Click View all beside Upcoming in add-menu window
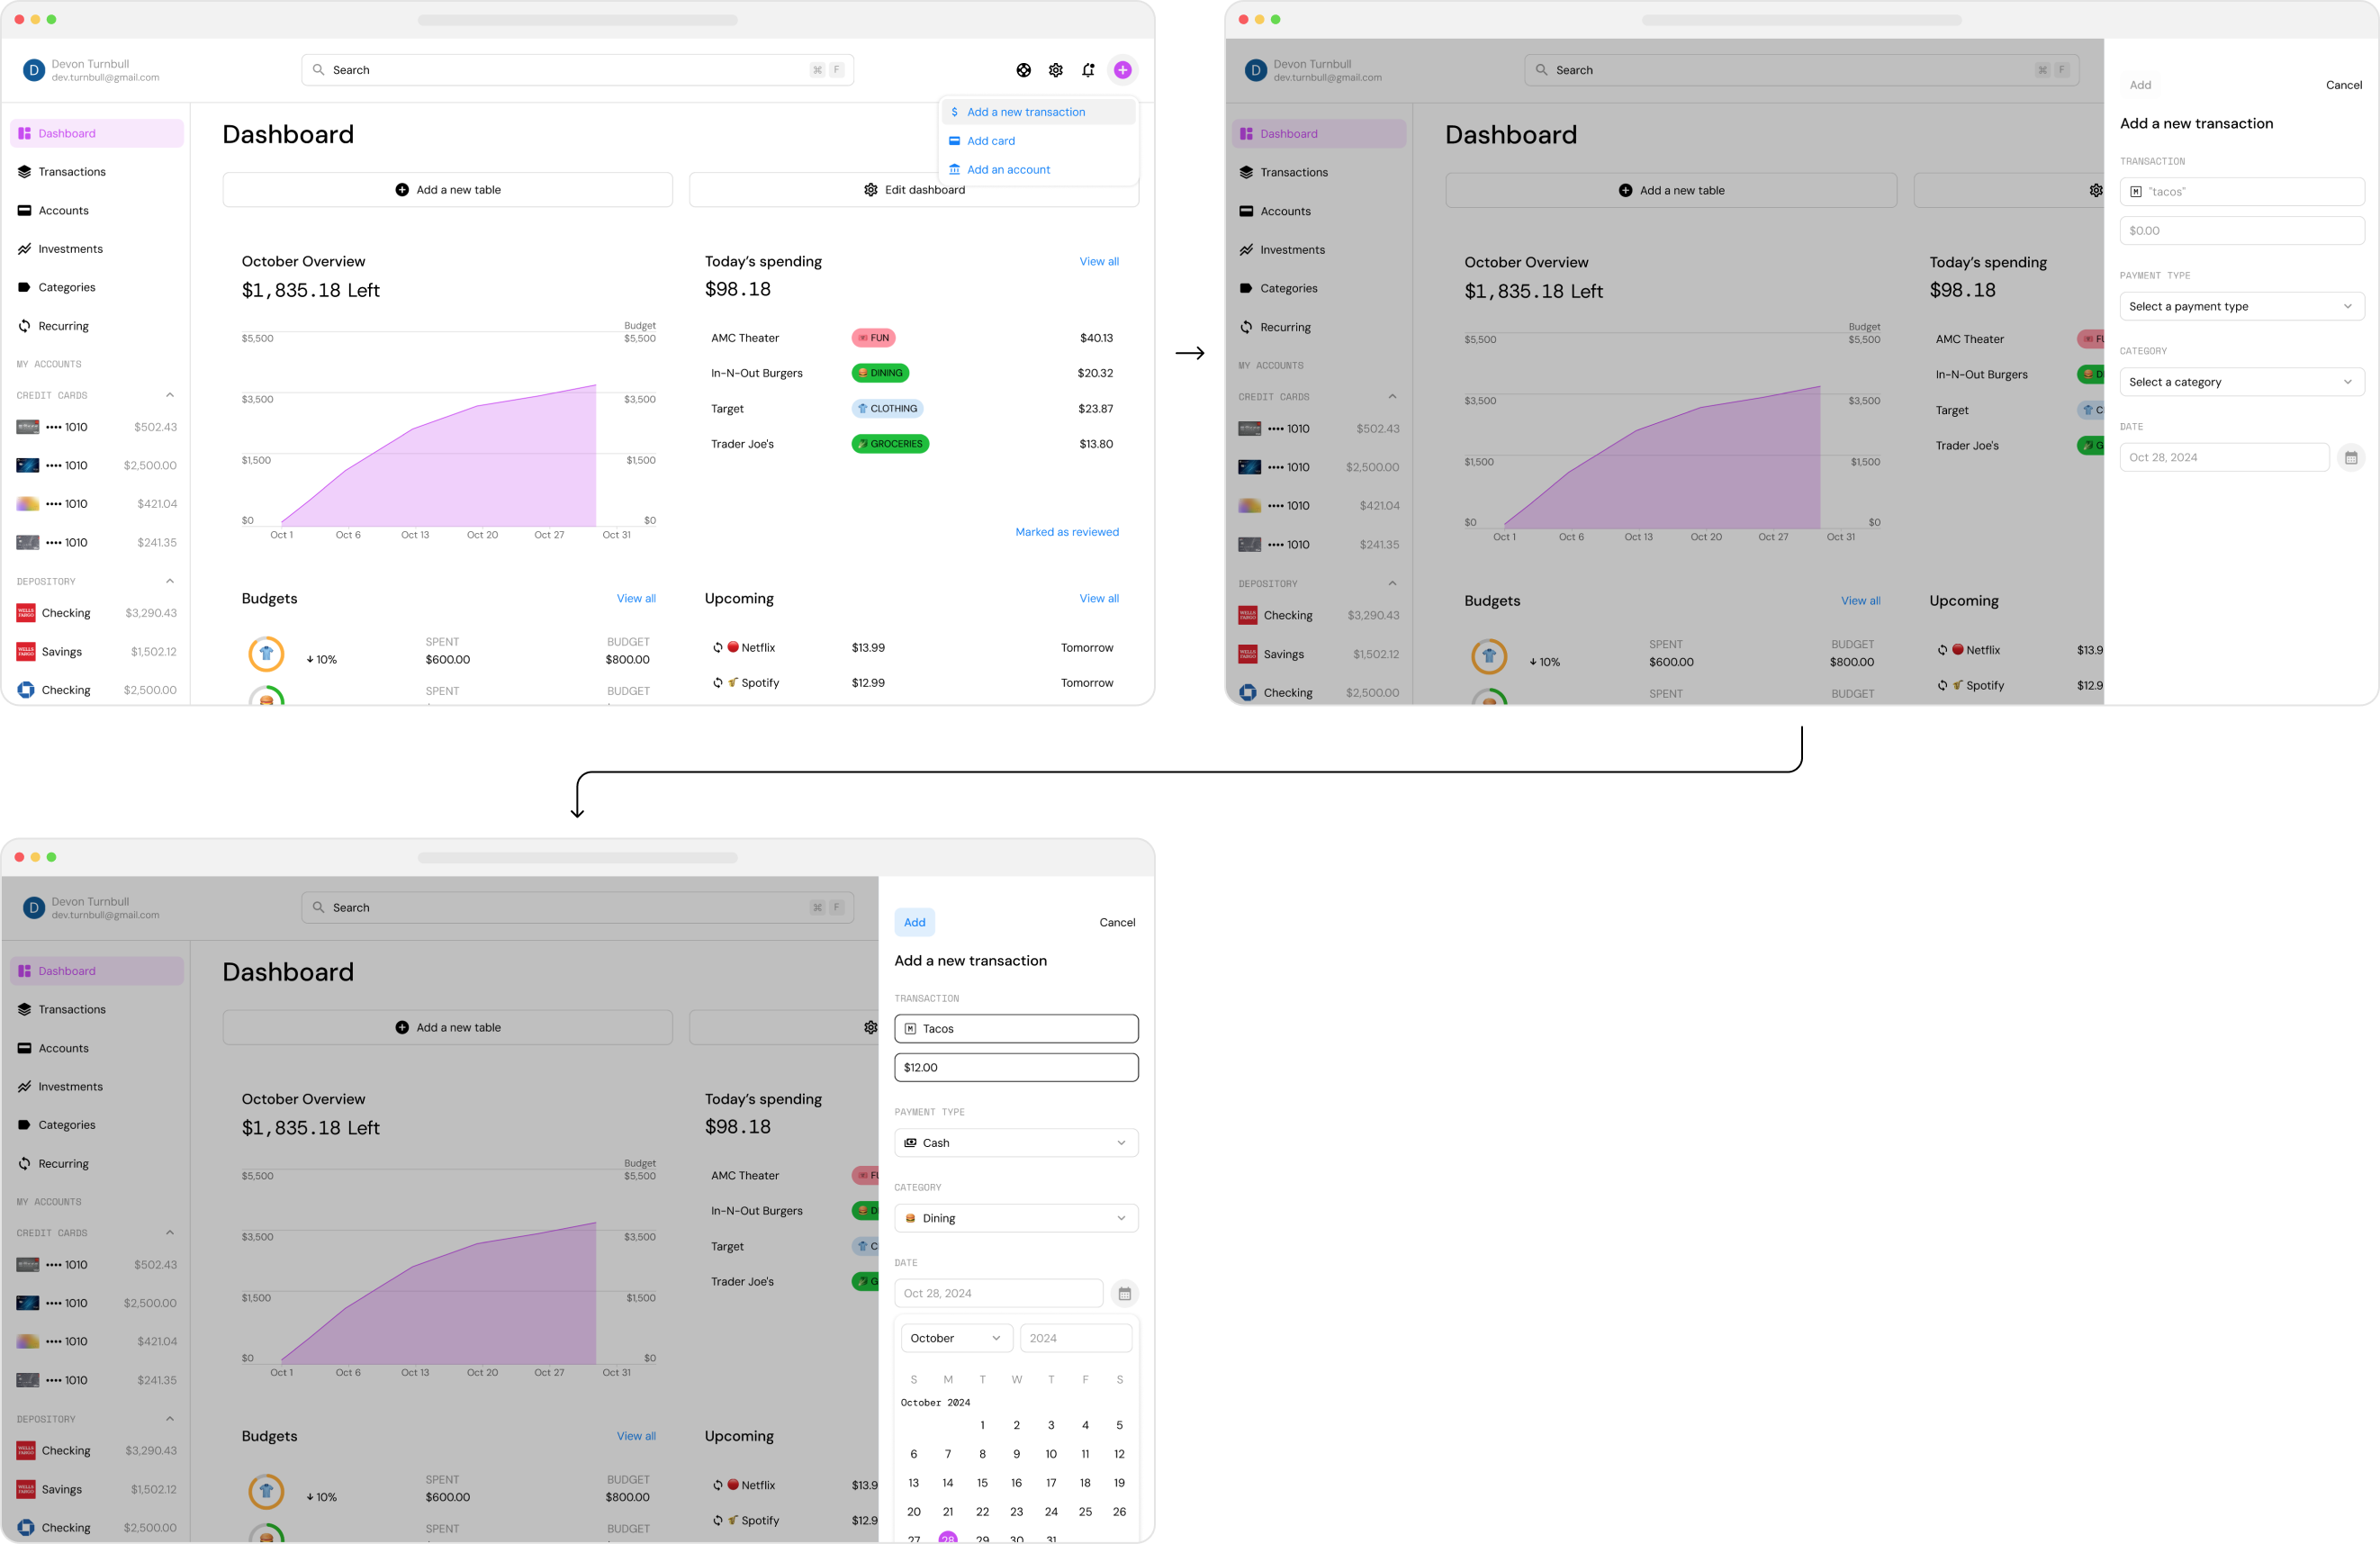Image resolution: width=2380 pixels, height=1544 pixels. click(1099, 598)
